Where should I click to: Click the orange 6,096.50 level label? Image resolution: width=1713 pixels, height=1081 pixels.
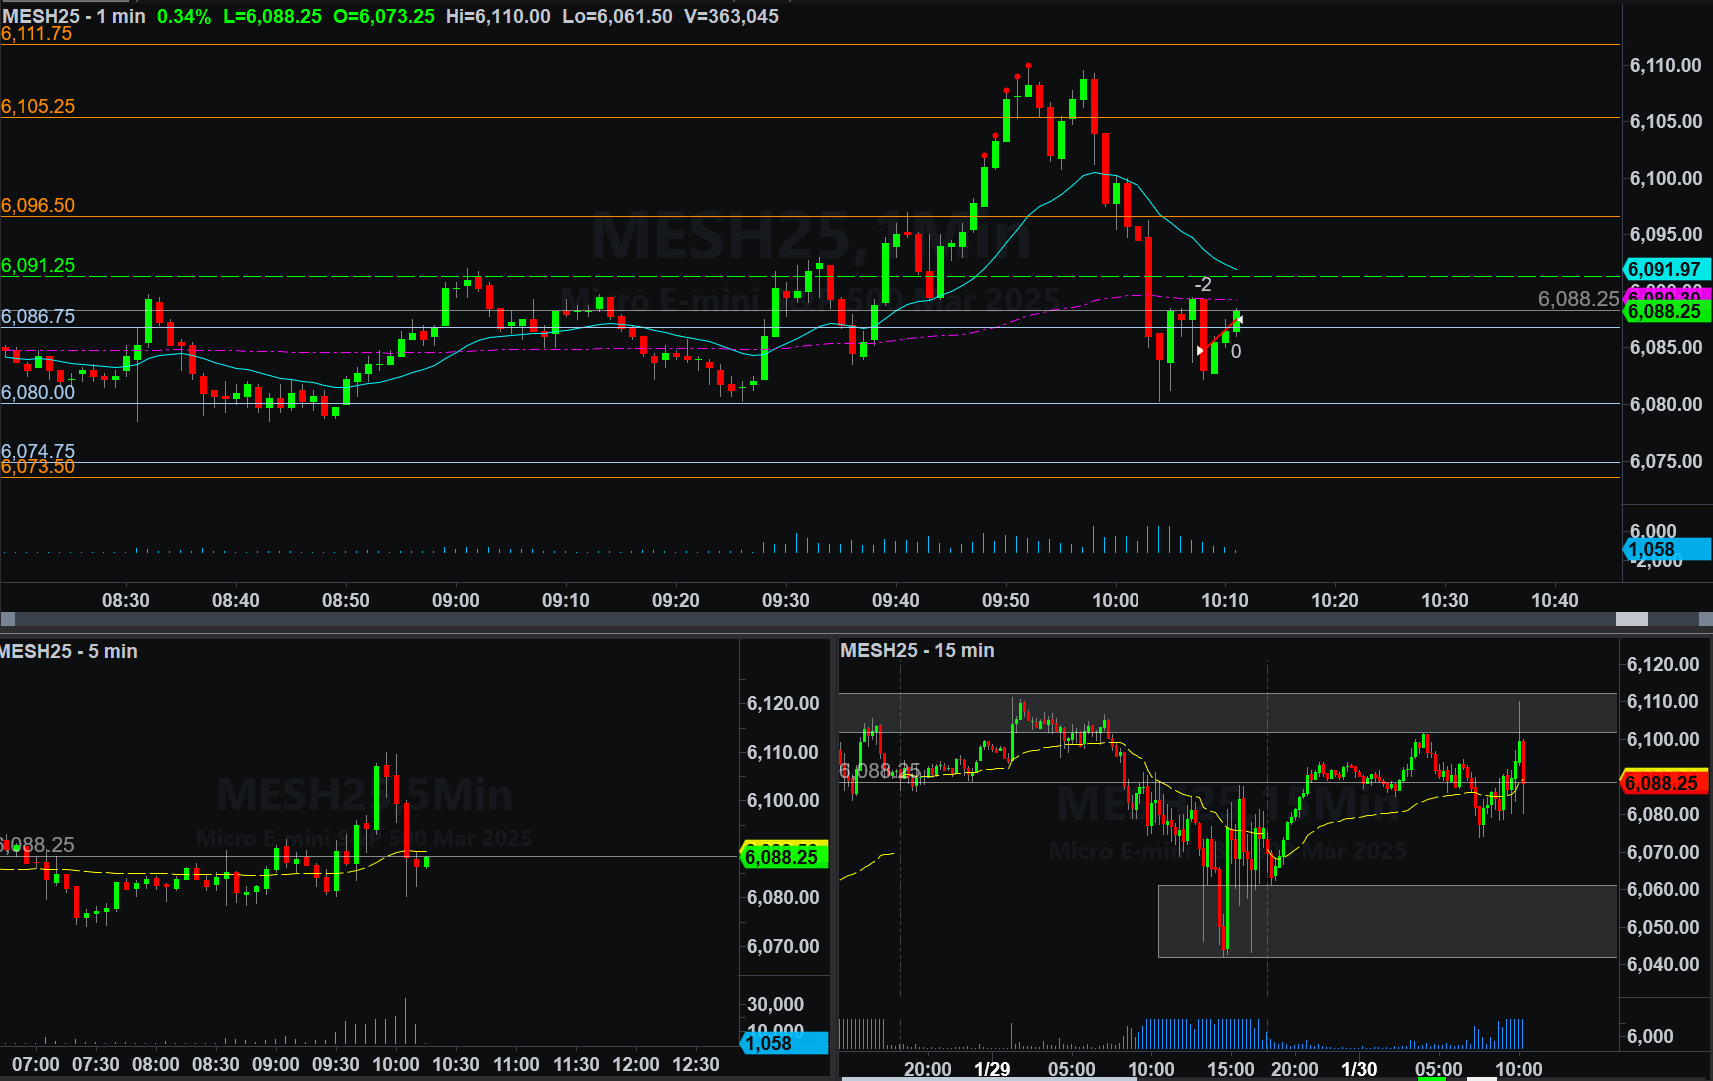(38, 205)
